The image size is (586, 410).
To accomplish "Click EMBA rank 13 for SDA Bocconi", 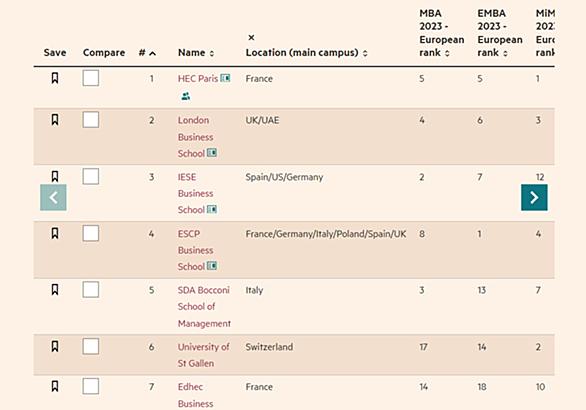I will coord(482,290).
